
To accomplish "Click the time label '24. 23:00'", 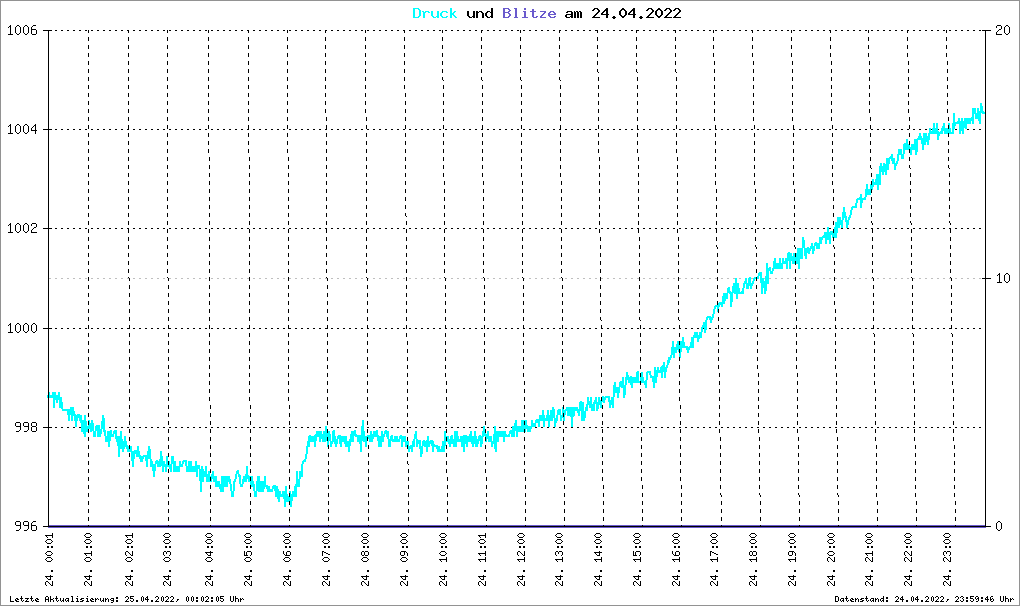I will 947,560.
